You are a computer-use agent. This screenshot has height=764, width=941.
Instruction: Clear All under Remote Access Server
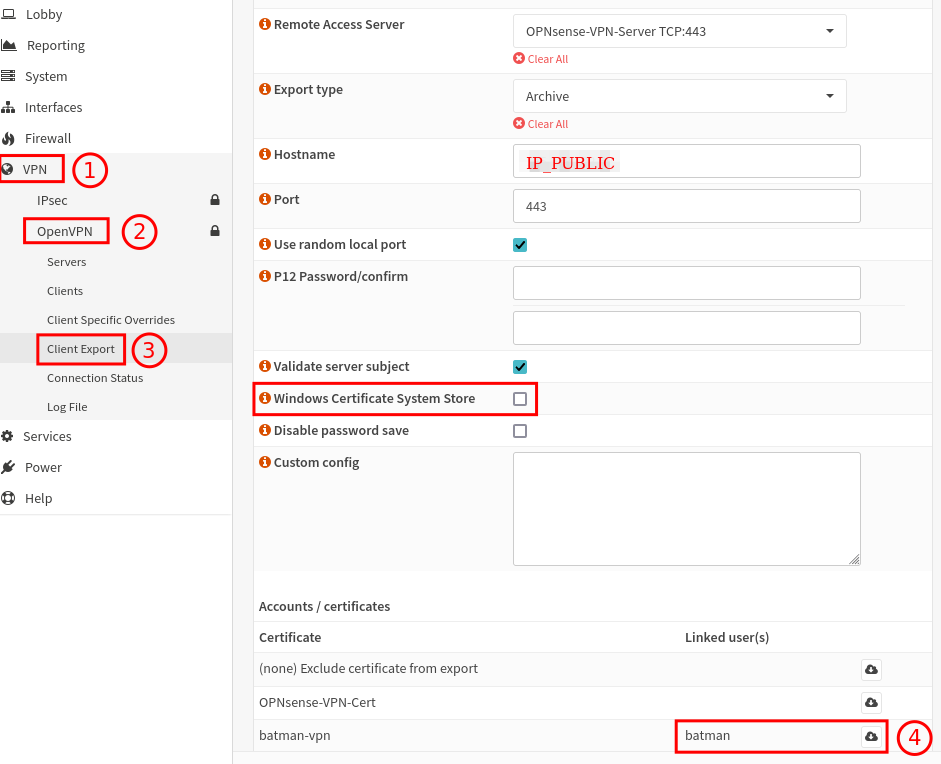pos(541,59)
